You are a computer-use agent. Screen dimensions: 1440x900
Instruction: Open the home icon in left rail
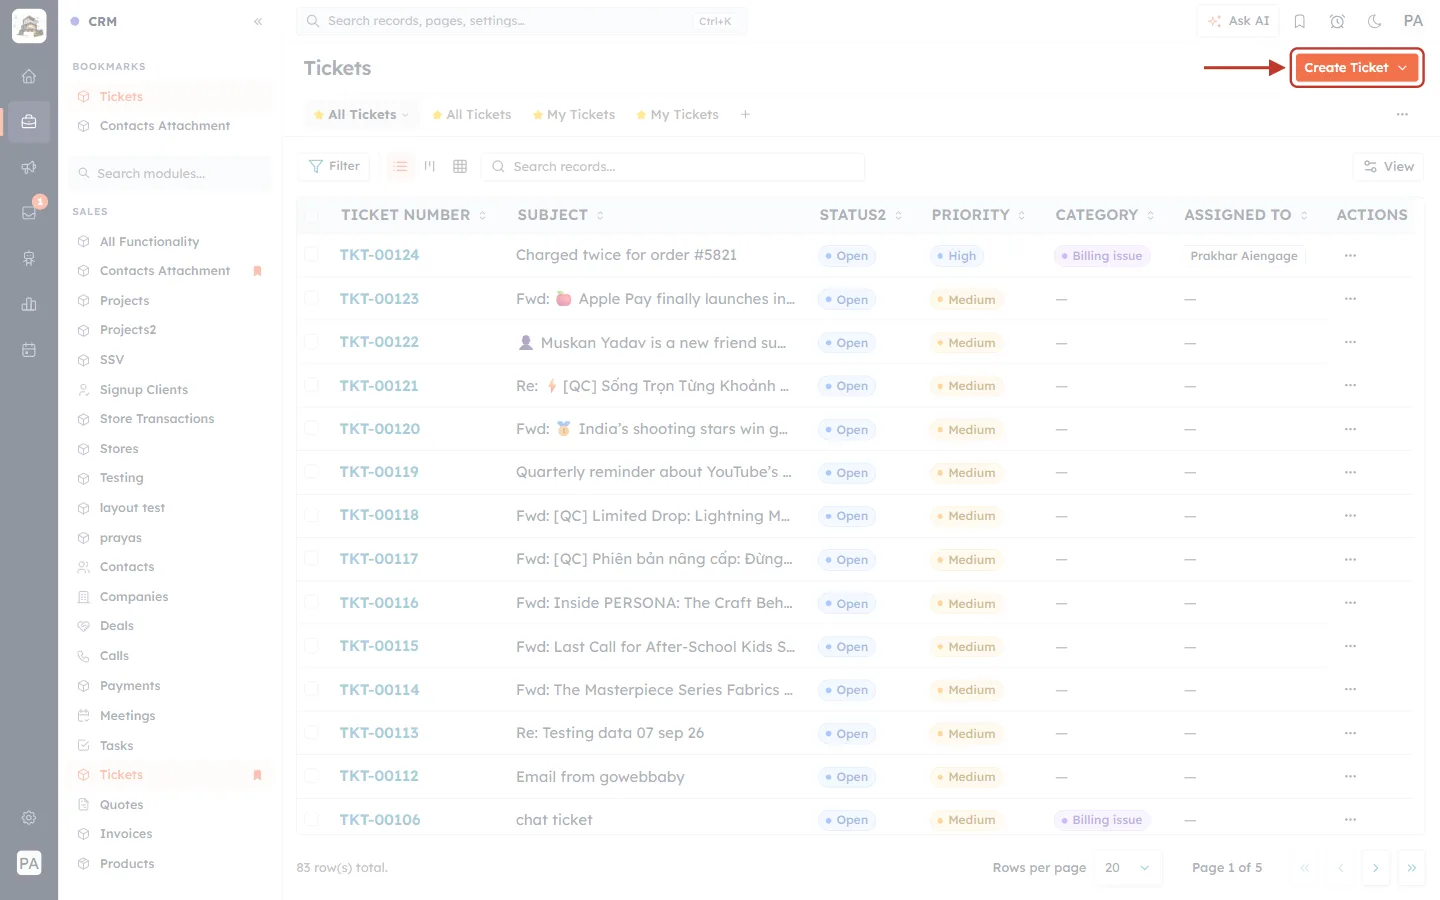click(29, 76)
